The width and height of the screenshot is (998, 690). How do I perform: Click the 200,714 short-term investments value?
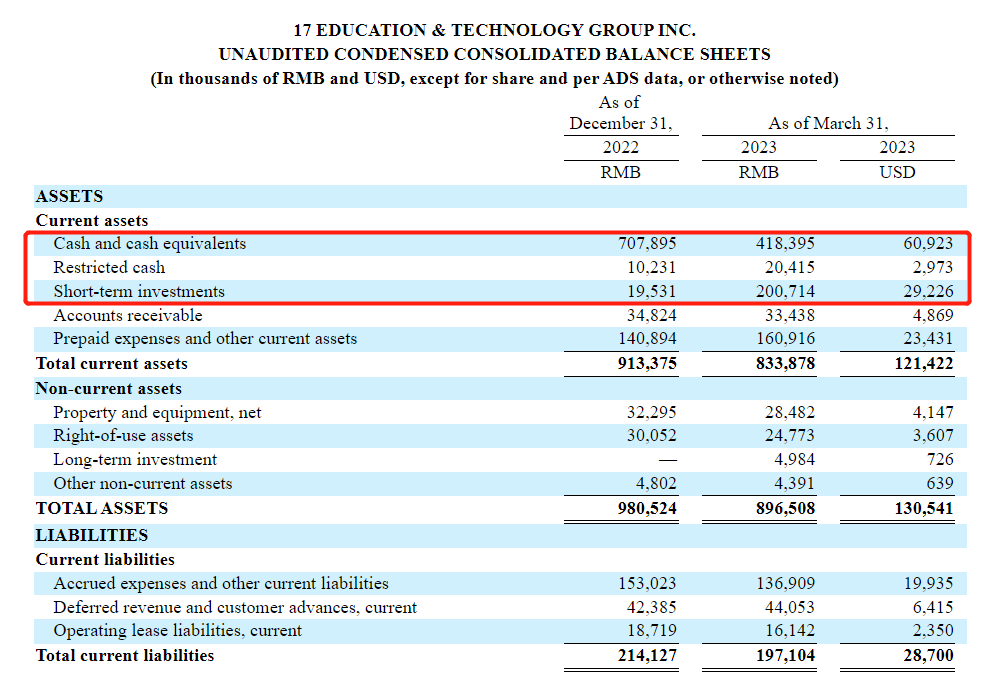click(x=785, y=291)
